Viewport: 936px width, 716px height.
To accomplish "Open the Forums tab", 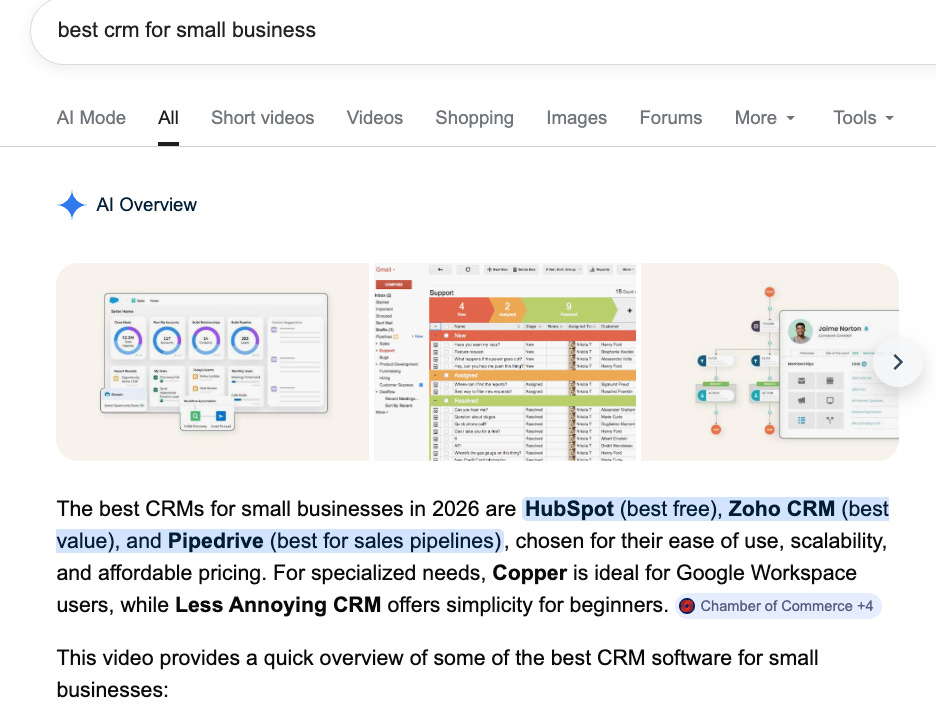I will tap(671, 118).
